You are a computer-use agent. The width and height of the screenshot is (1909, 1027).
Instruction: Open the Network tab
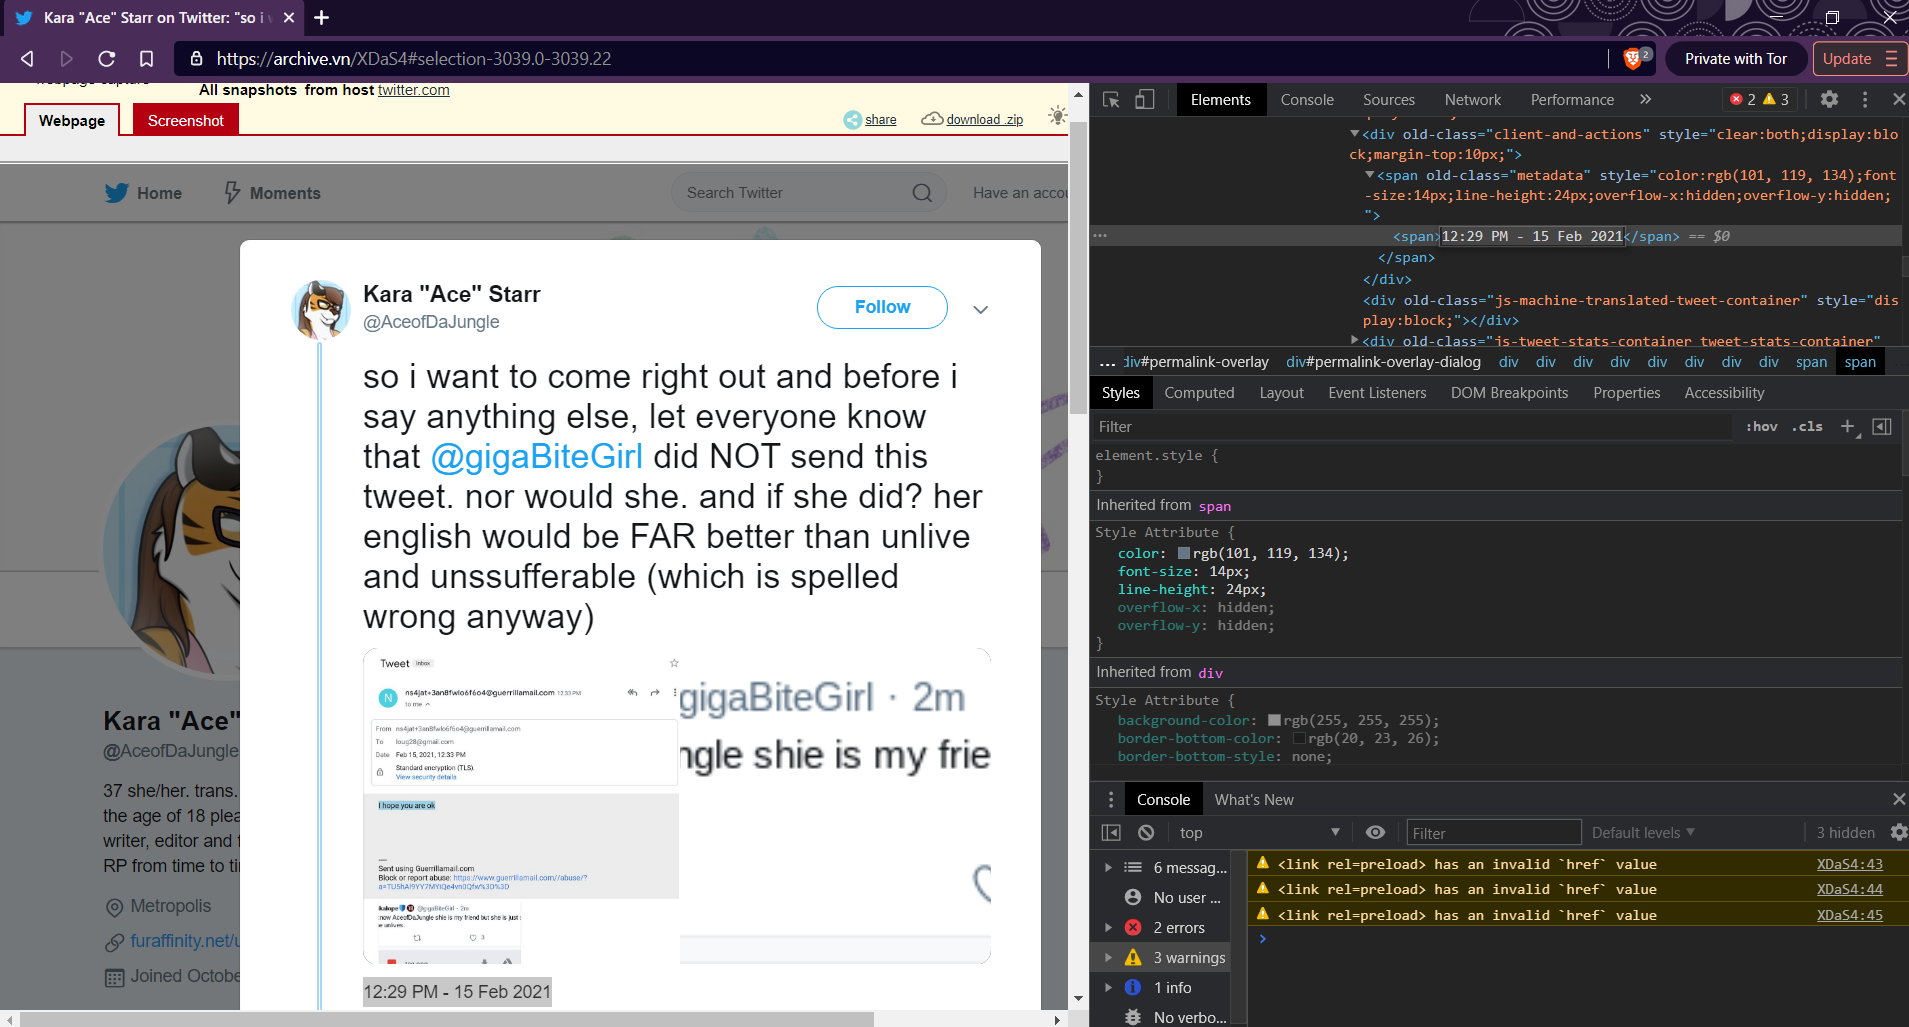pos(1473,99)
